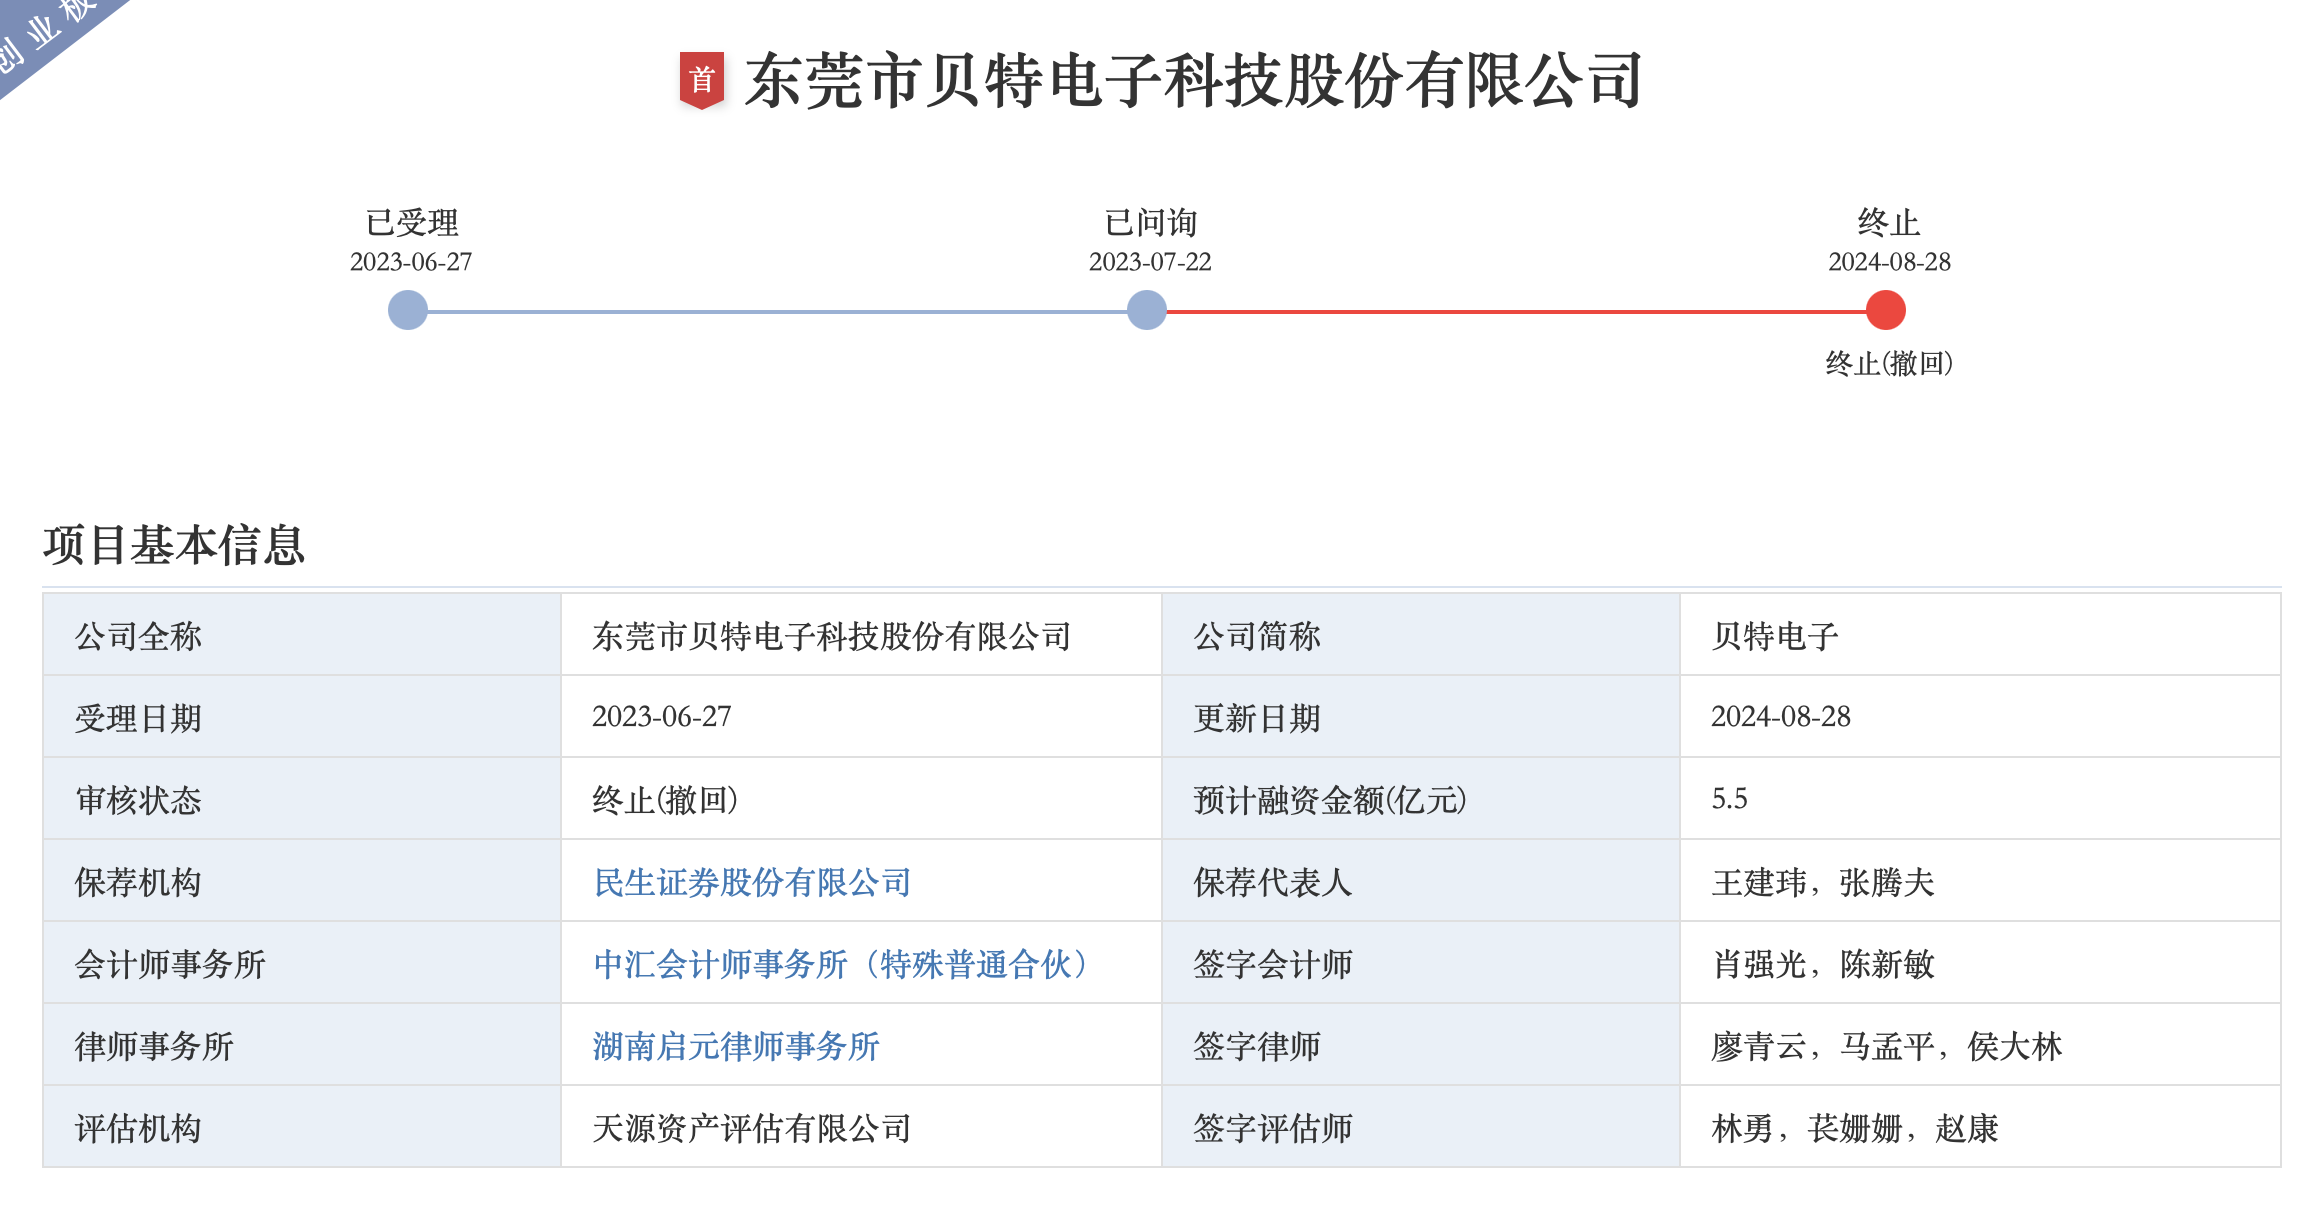The height and width of the screenshot is (1214, 2320).
Task: Open 中汇会计师事务所（特殊普通合伙） link
Action: tap(840, 964)
